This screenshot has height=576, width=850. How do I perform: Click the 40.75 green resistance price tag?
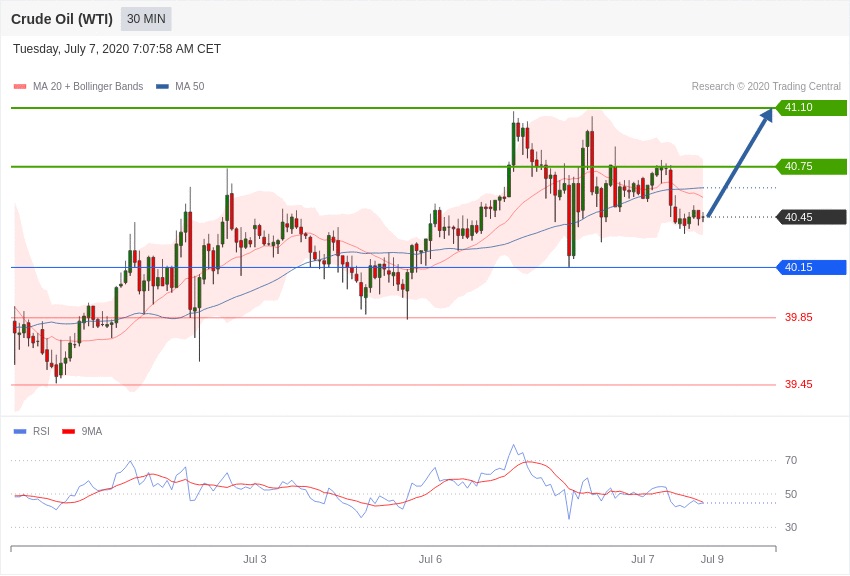pos(811,167)
